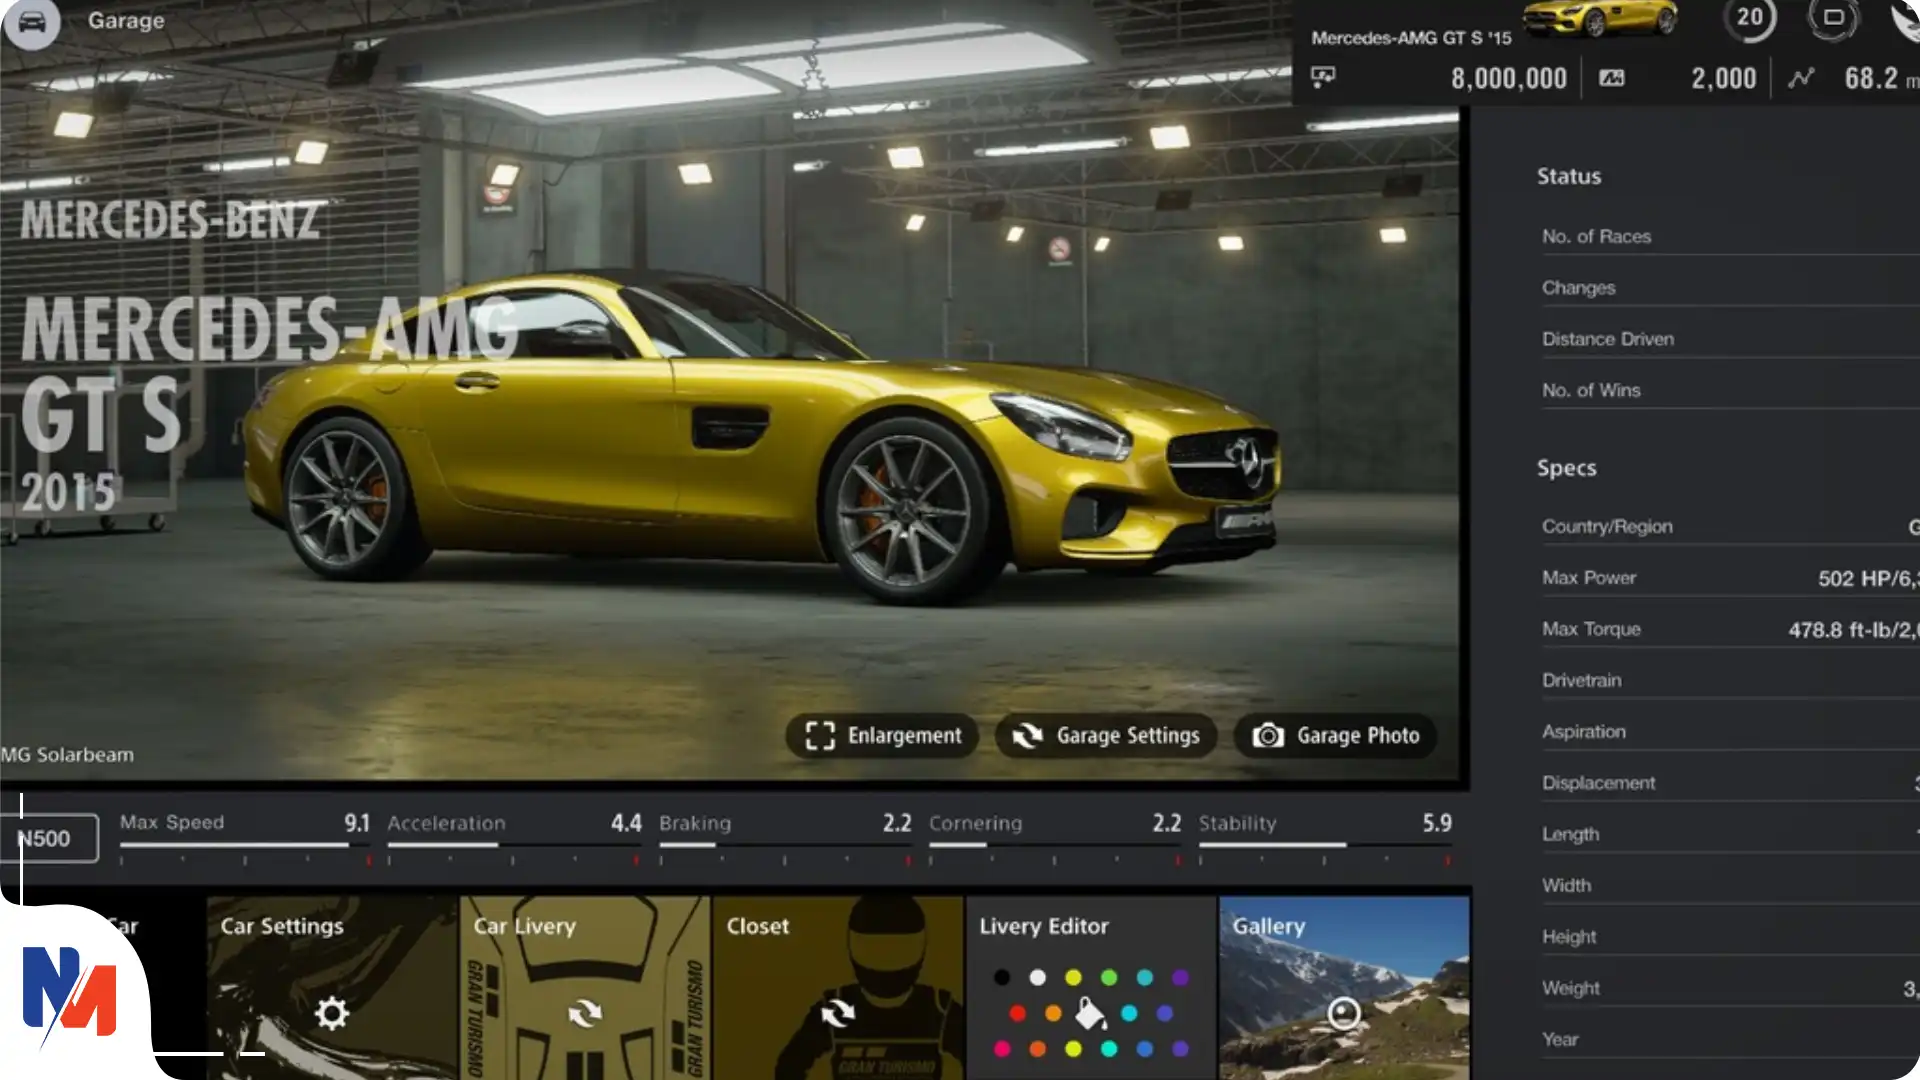Click the 8,000,000 credits value
The image size is (1920, 1080).
tap(1509, 78)
